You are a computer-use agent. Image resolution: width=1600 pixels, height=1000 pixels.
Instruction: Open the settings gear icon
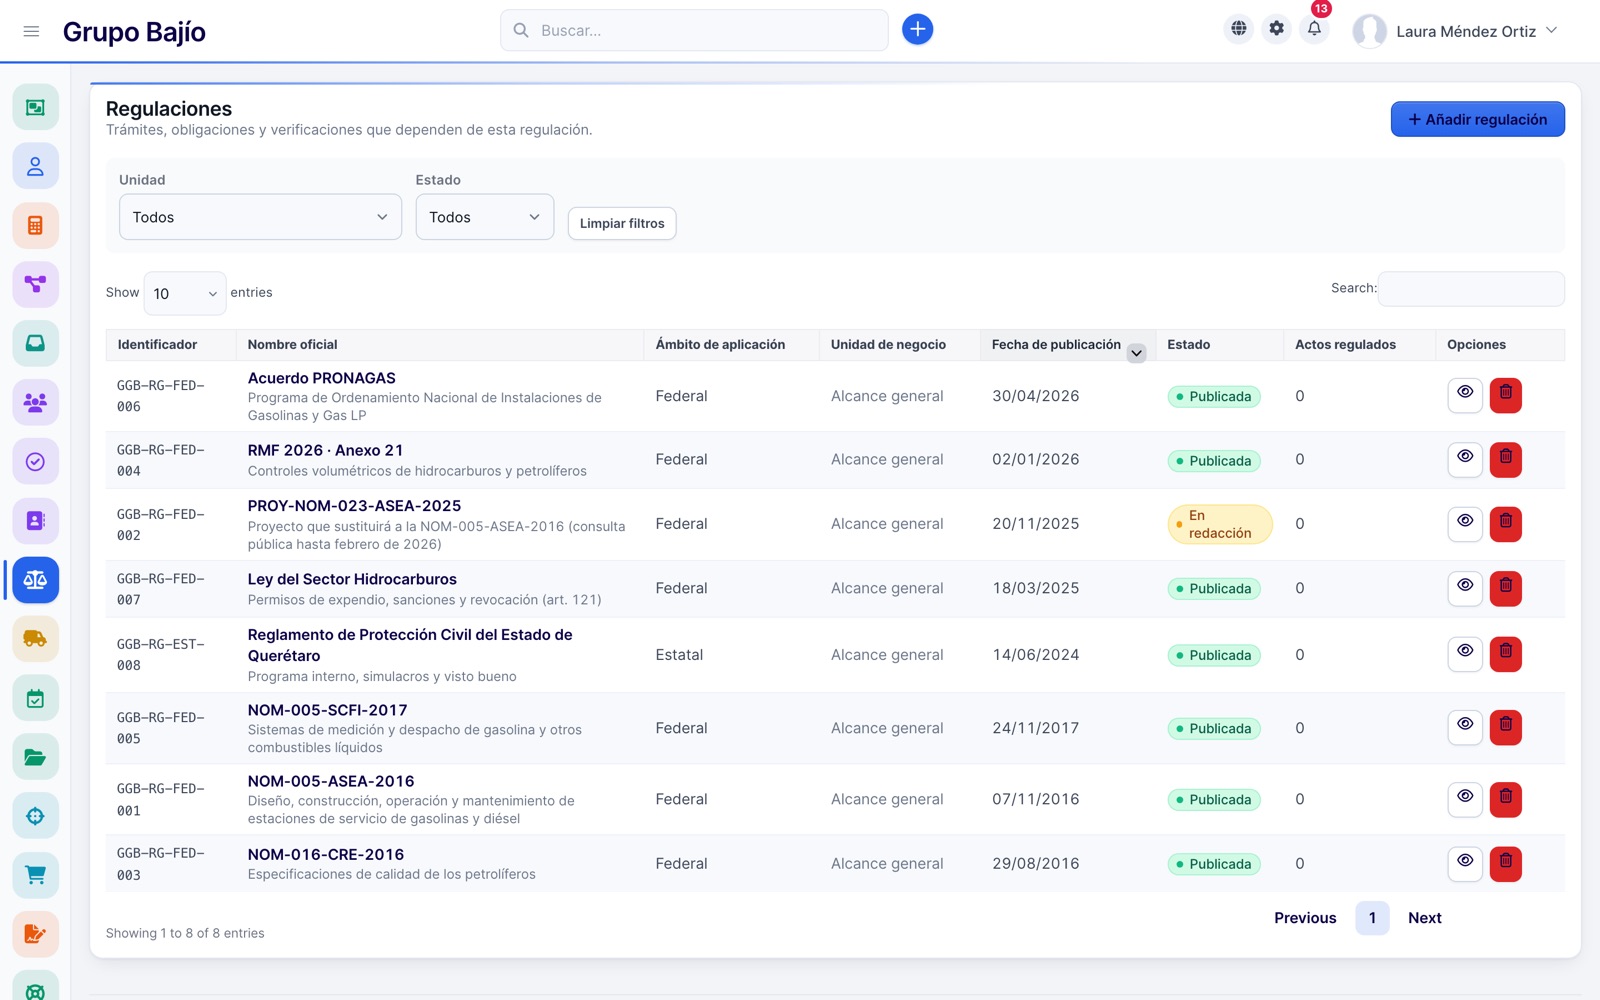(x=1277, y=29)
